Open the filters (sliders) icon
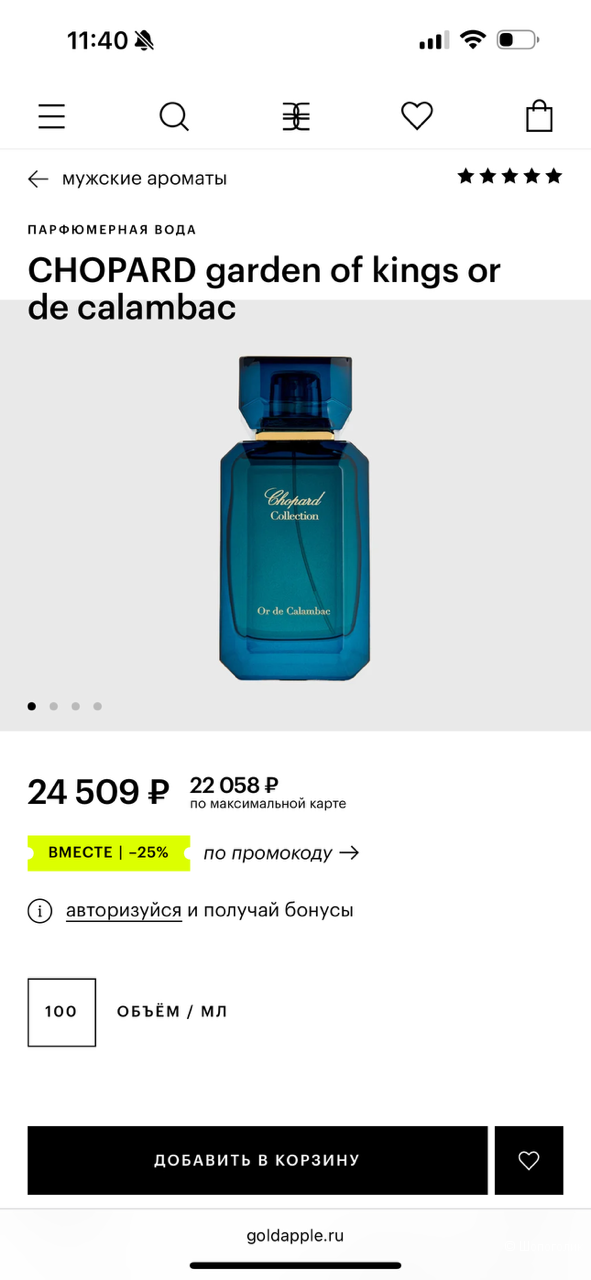 pyautogui.click(x=296, y=116)
